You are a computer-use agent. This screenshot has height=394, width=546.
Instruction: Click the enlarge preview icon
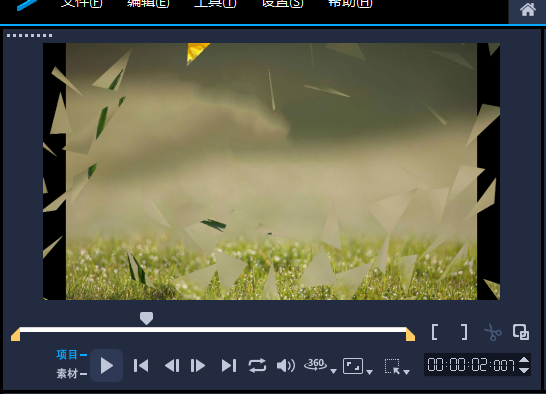[x=521, y=332]
